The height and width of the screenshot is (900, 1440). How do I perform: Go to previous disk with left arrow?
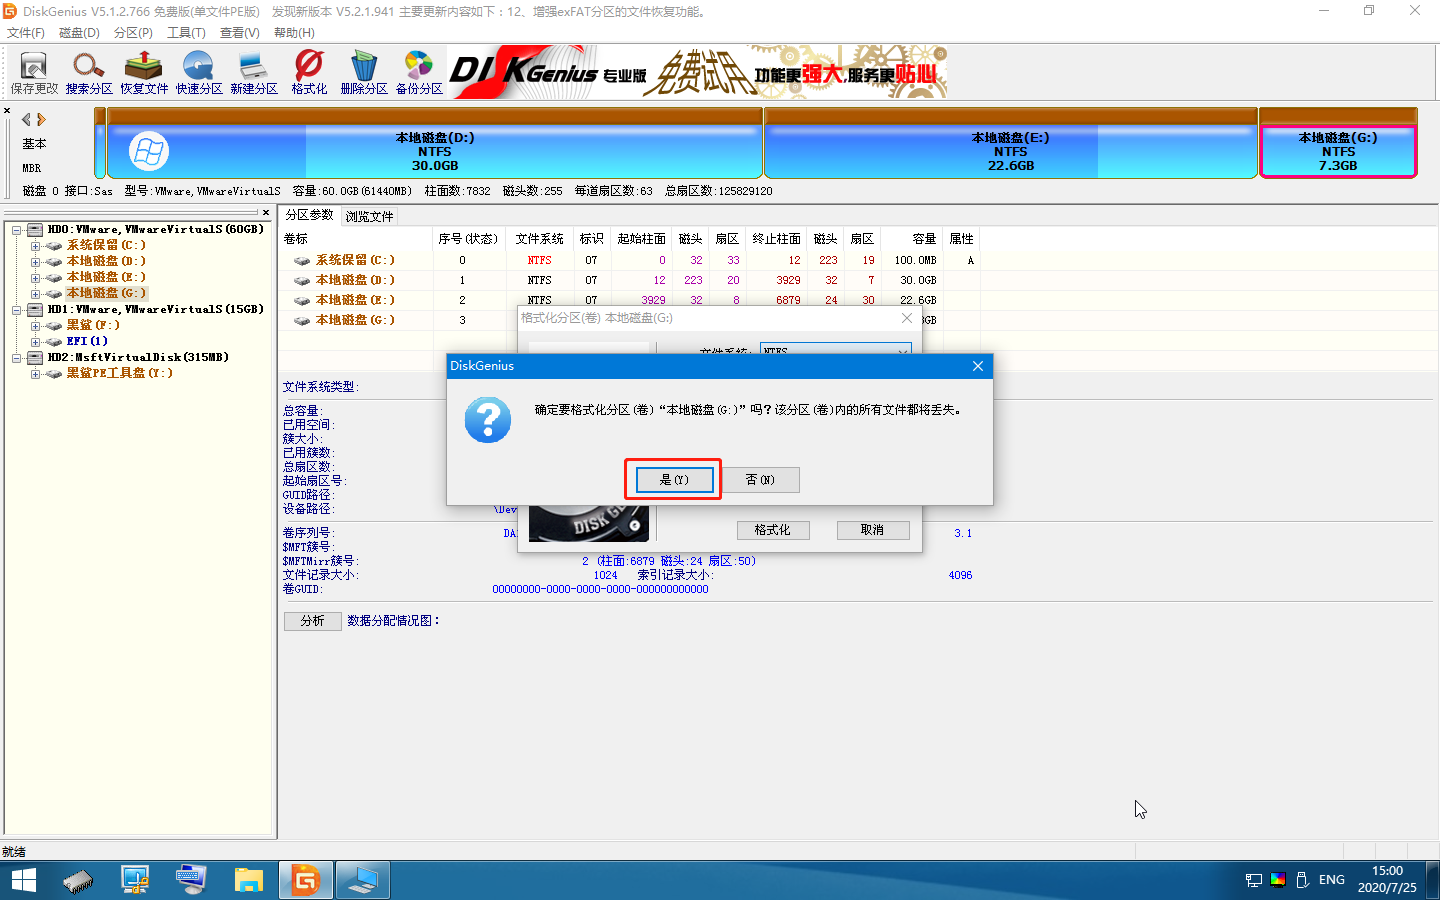(x=26, y=119)
